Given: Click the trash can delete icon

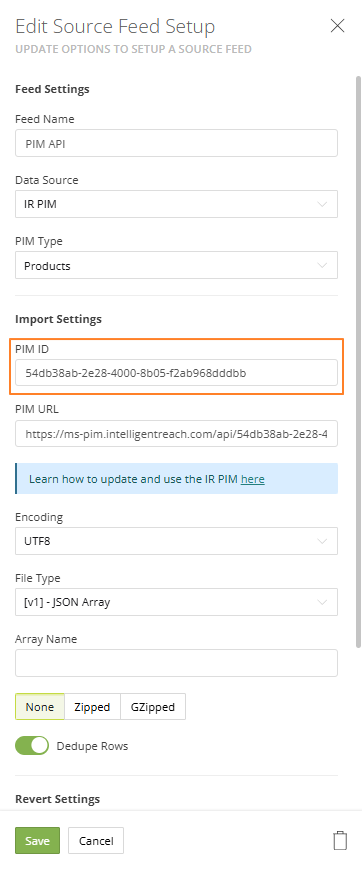Looking at the screenshot, I should (x=340, y=840).
